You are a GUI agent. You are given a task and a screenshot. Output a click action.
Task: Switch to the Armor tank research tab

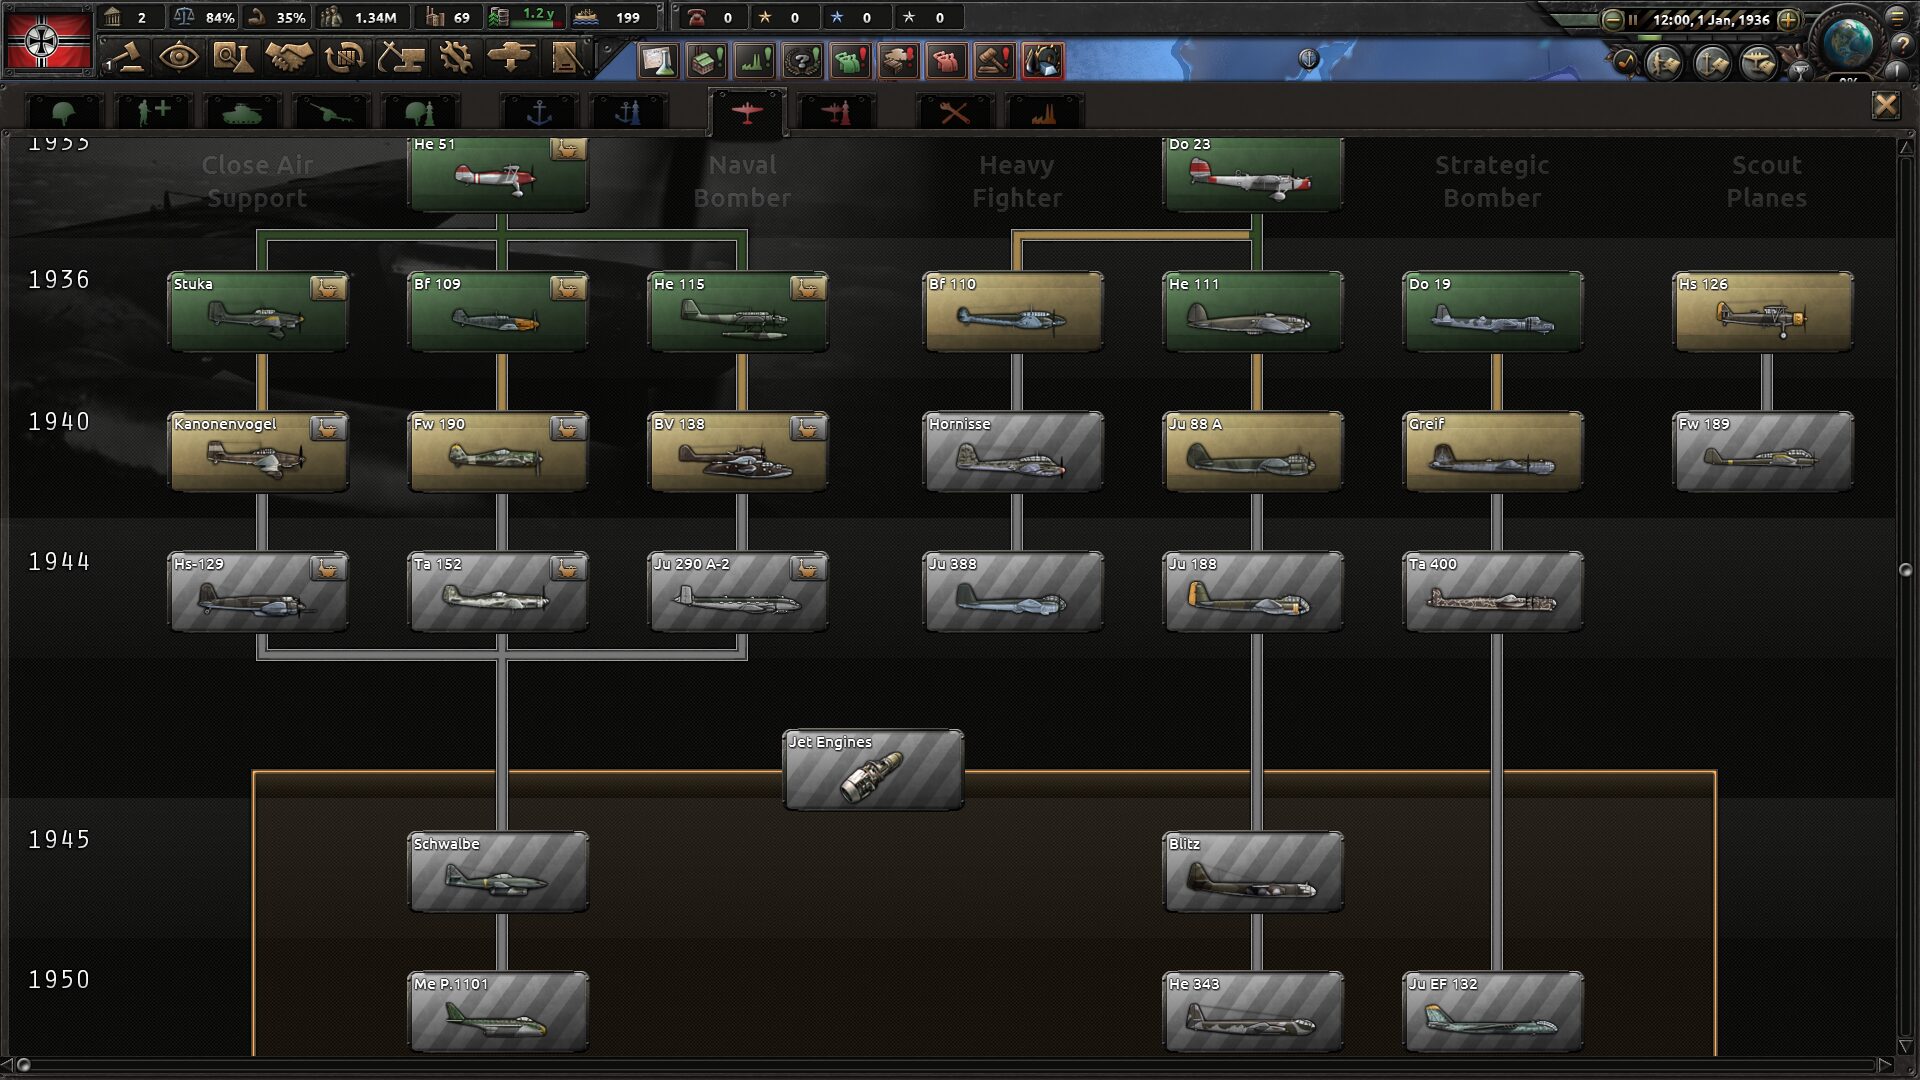[241, 112]
